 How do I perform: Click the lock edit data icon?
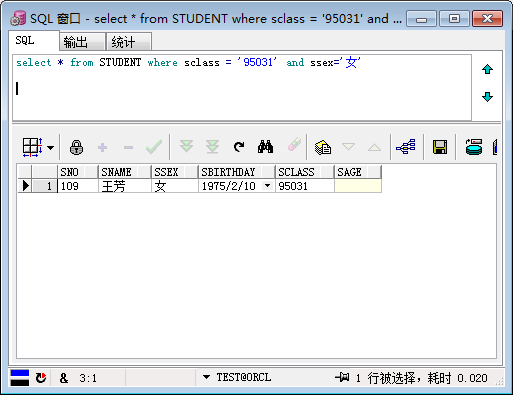coord(76,147)
